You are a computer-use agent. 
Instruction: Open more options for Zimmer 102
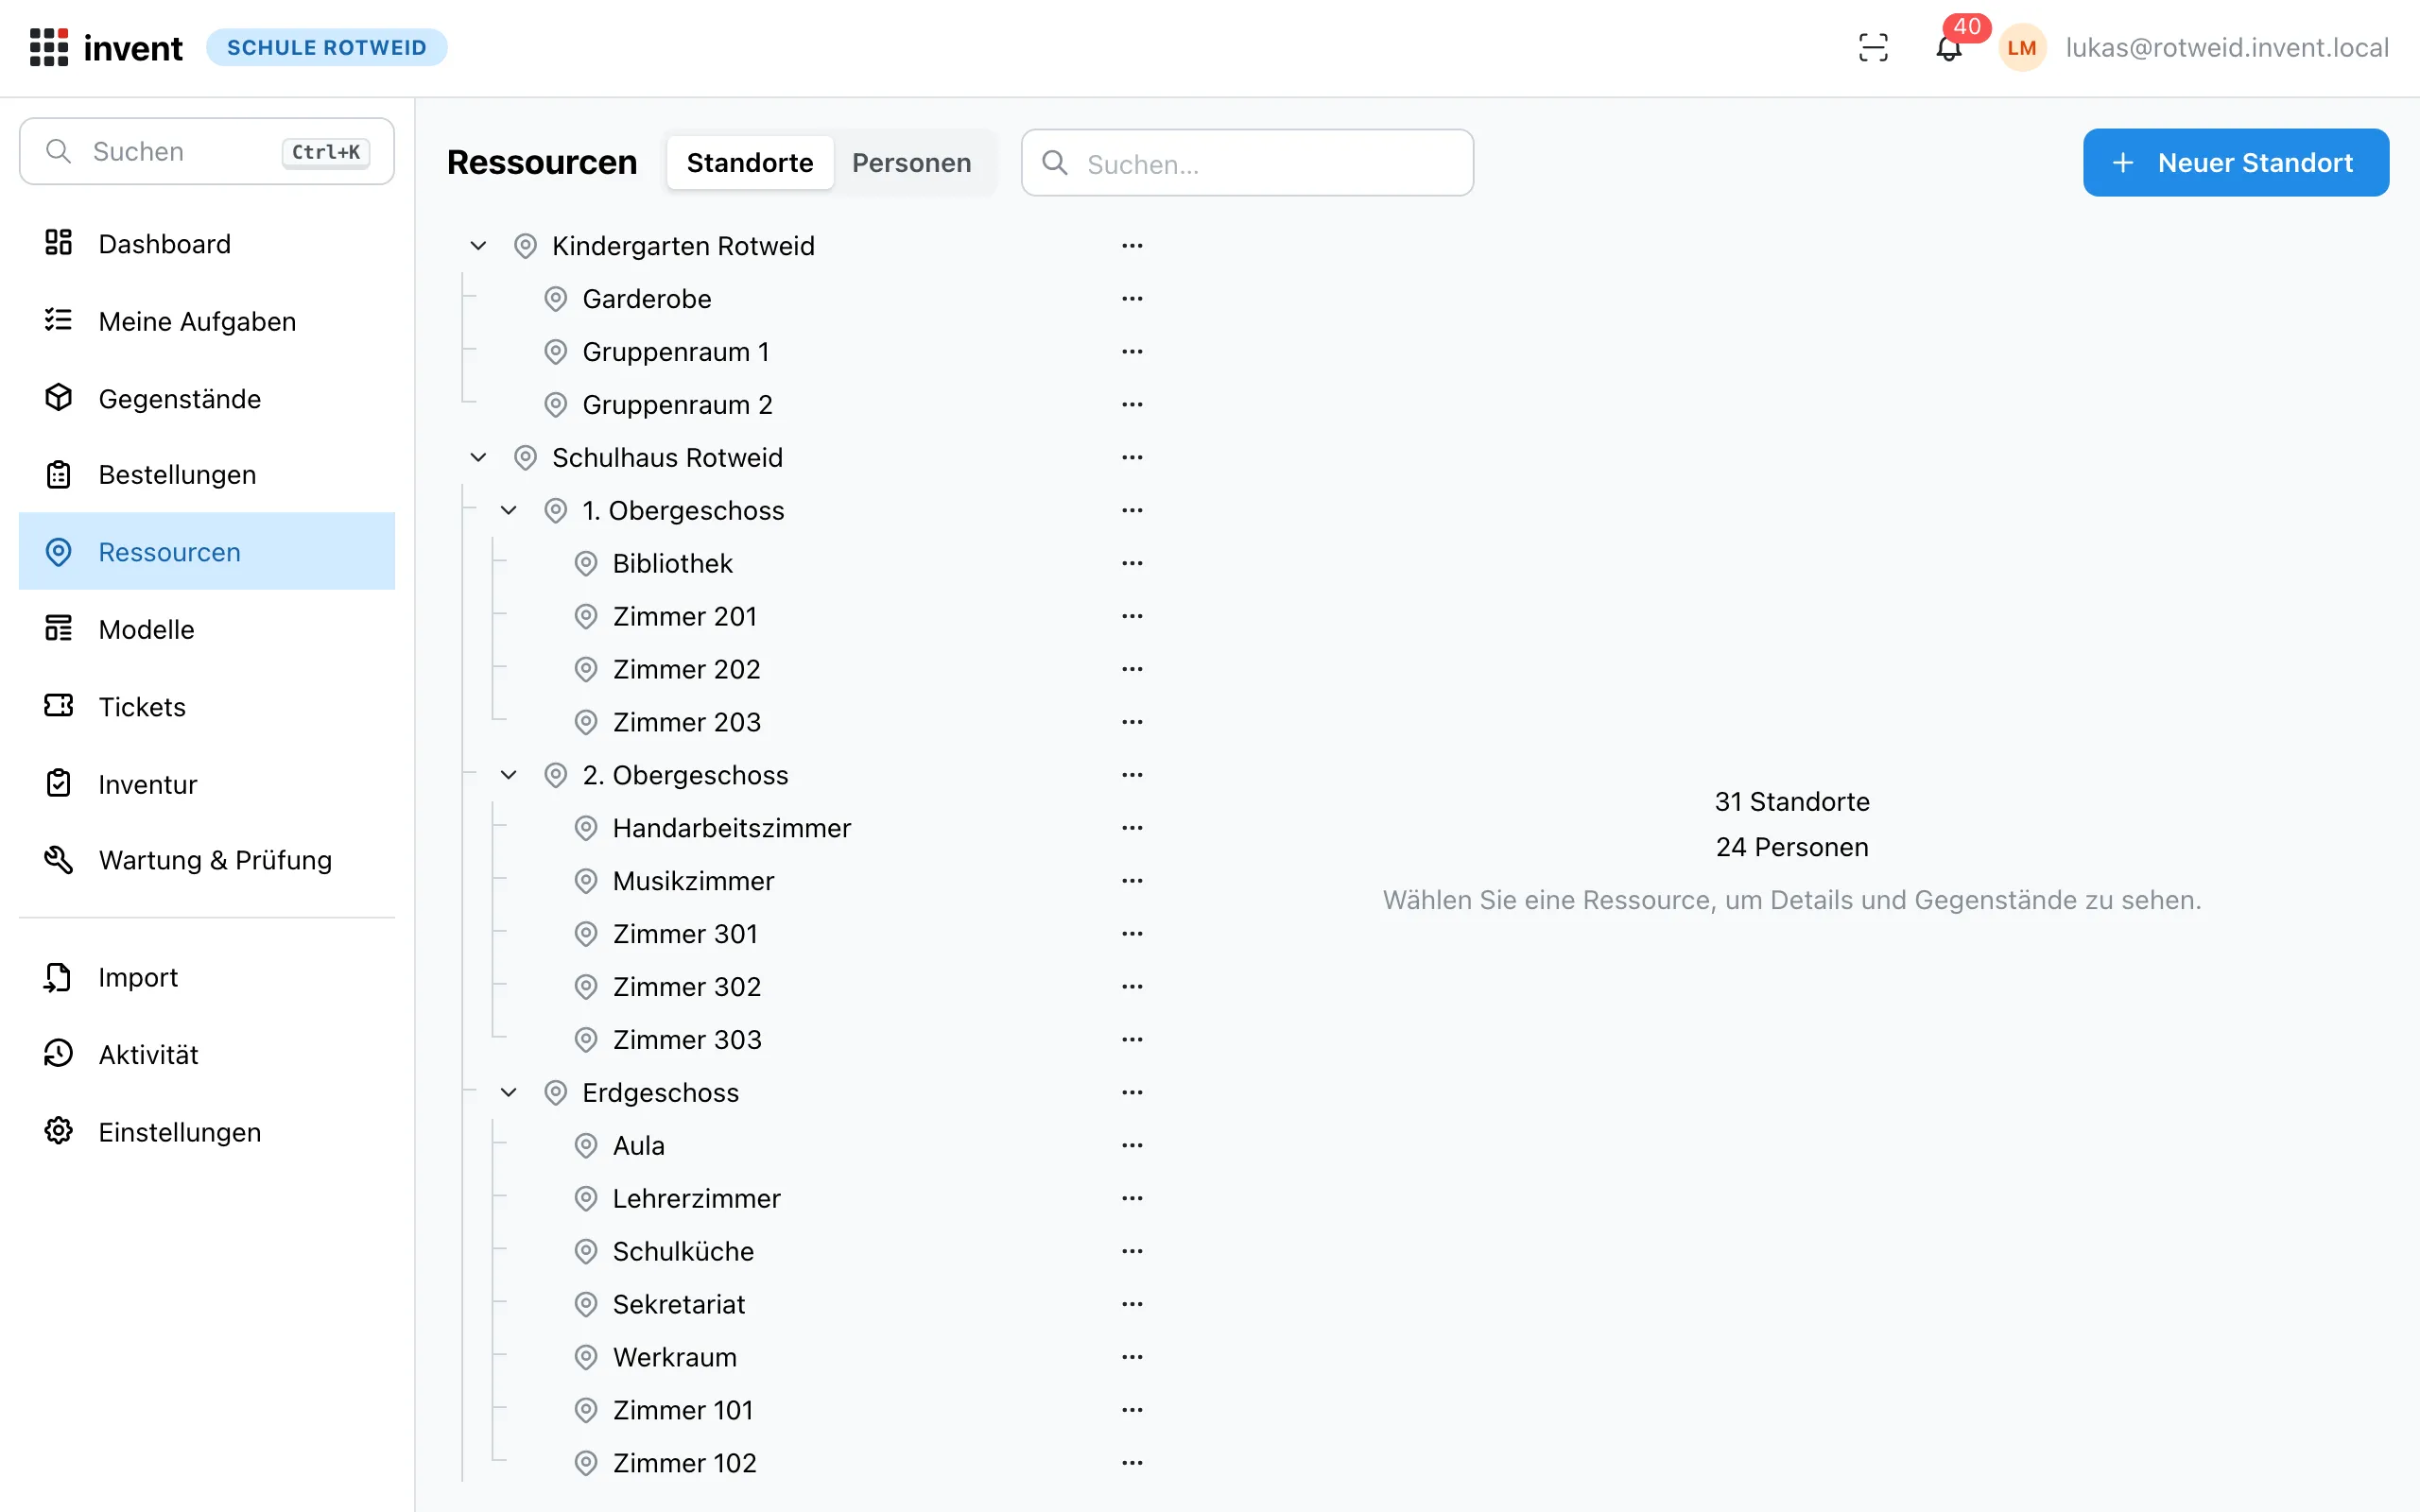1132,1463
